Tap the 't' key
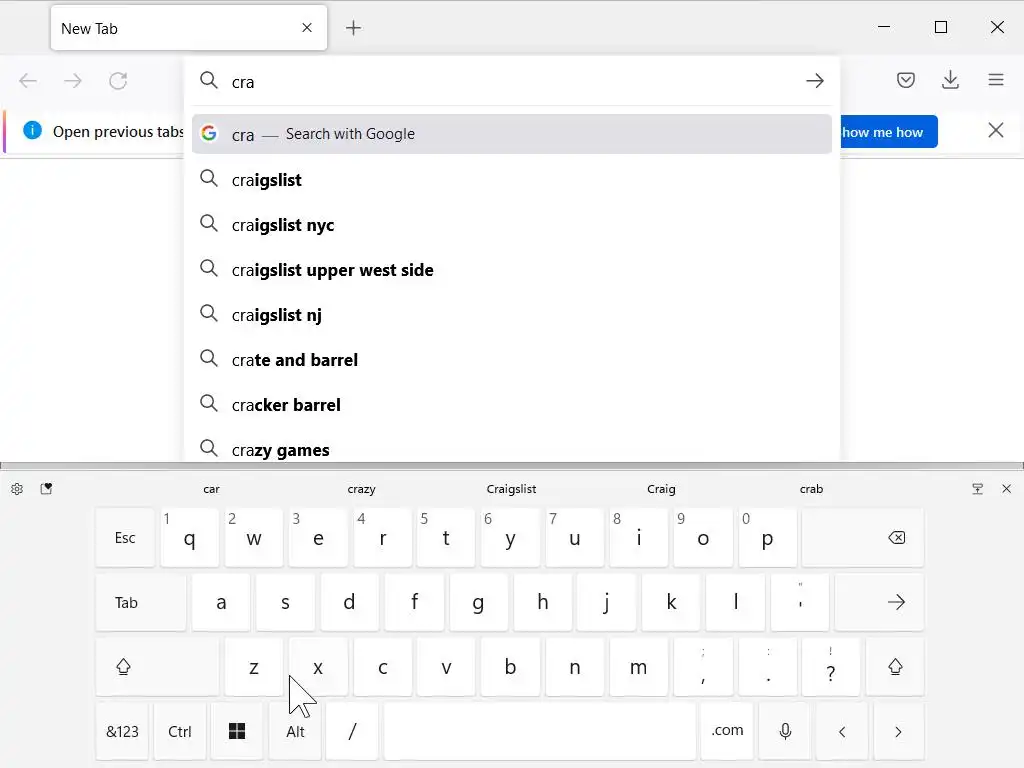 [446, 538]
